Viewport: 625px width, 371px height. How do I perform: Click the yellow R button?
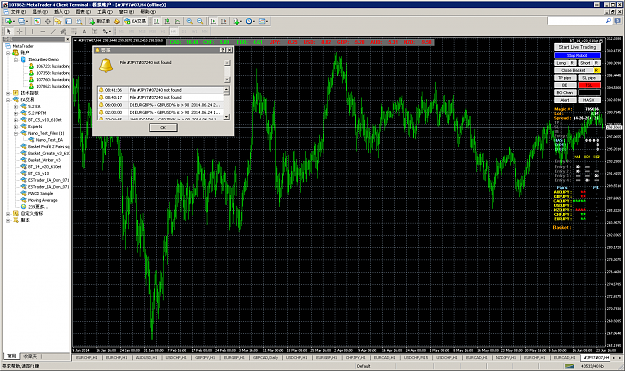coord(597,70)
